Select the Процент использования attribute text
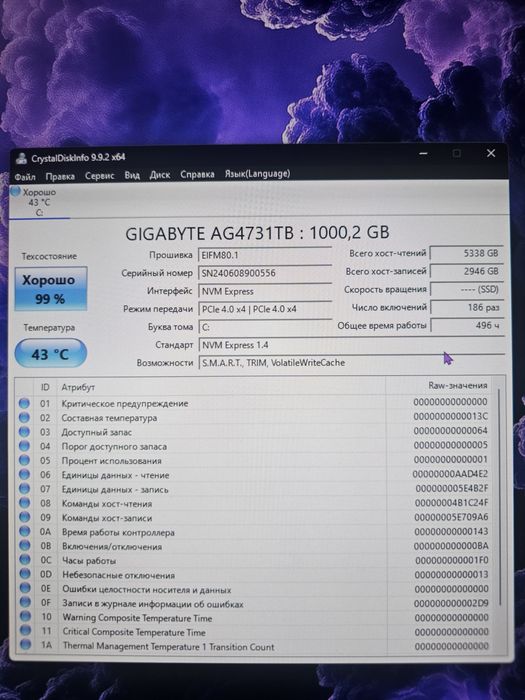Screen dimensions: 525x700 coord(112,461)
